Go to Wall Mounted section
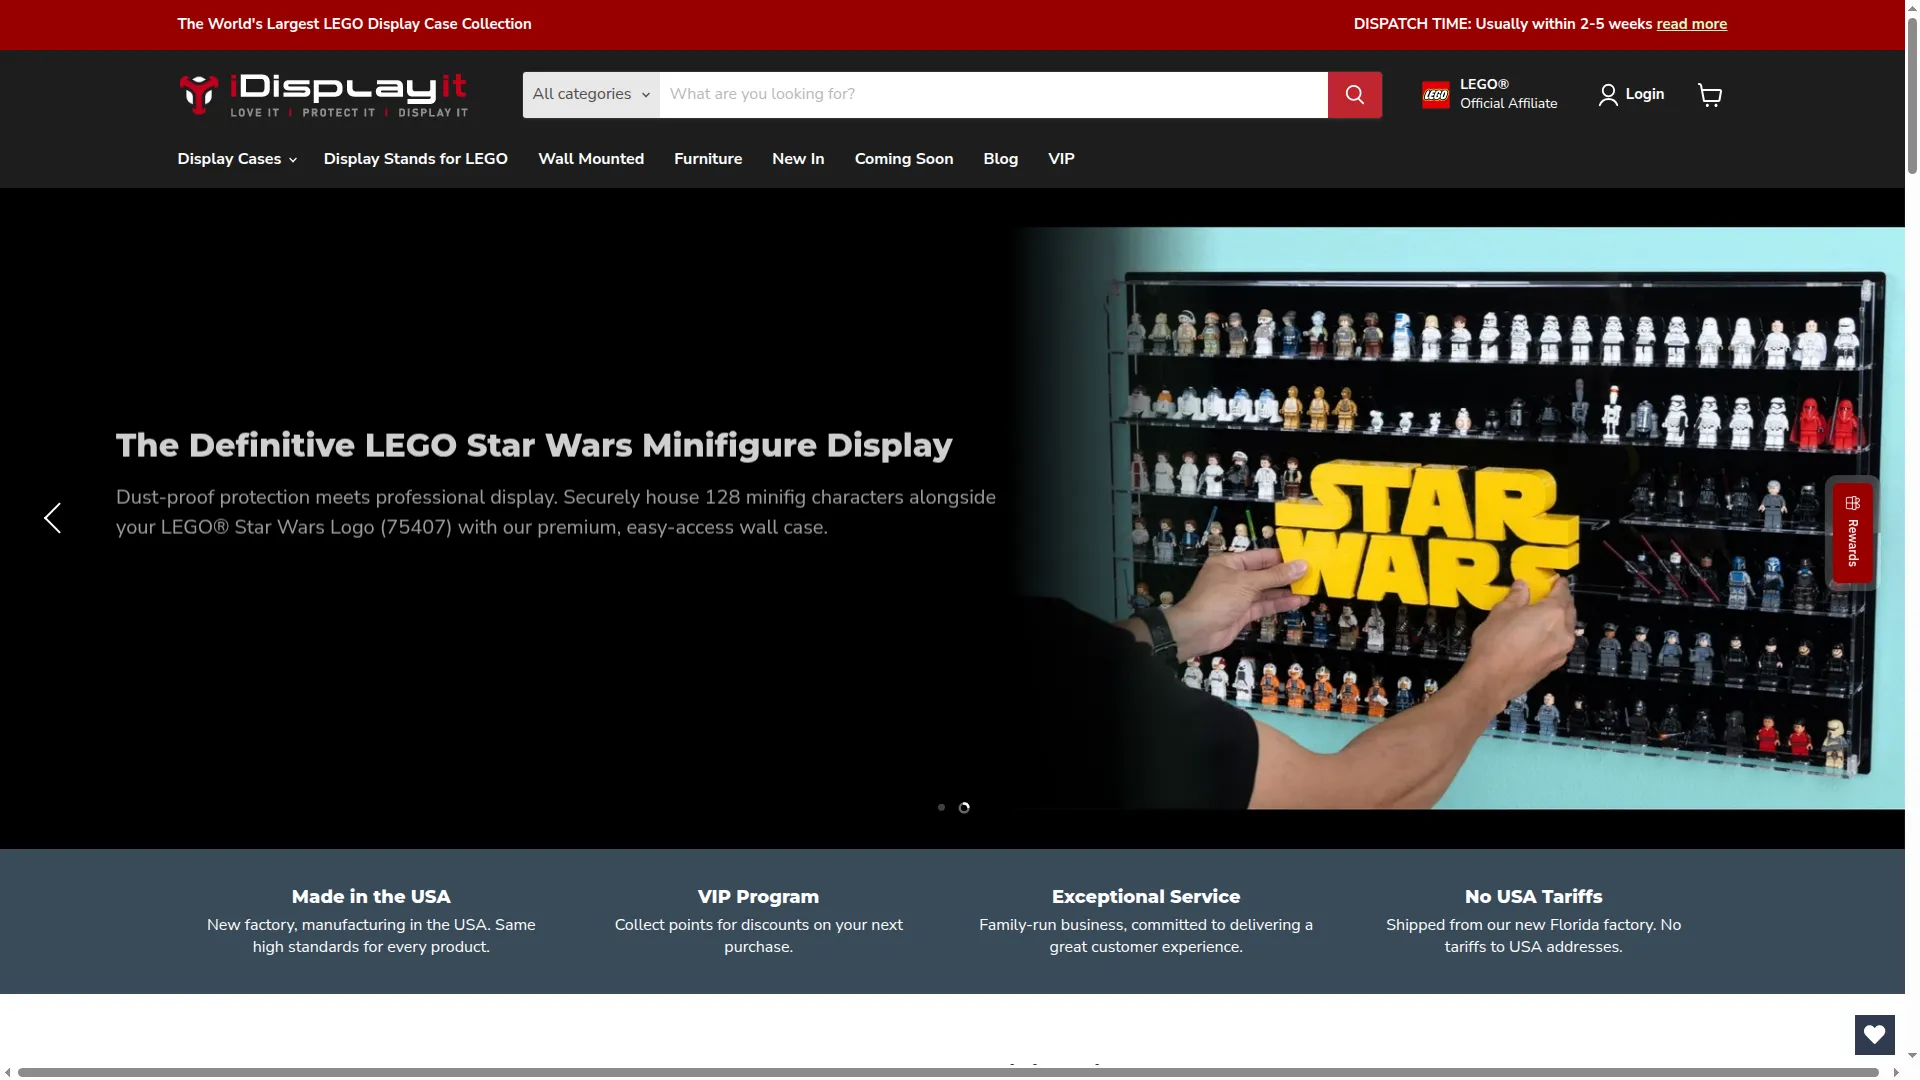Viewport: 1920px width, 1080px height. tap(591, 159)
